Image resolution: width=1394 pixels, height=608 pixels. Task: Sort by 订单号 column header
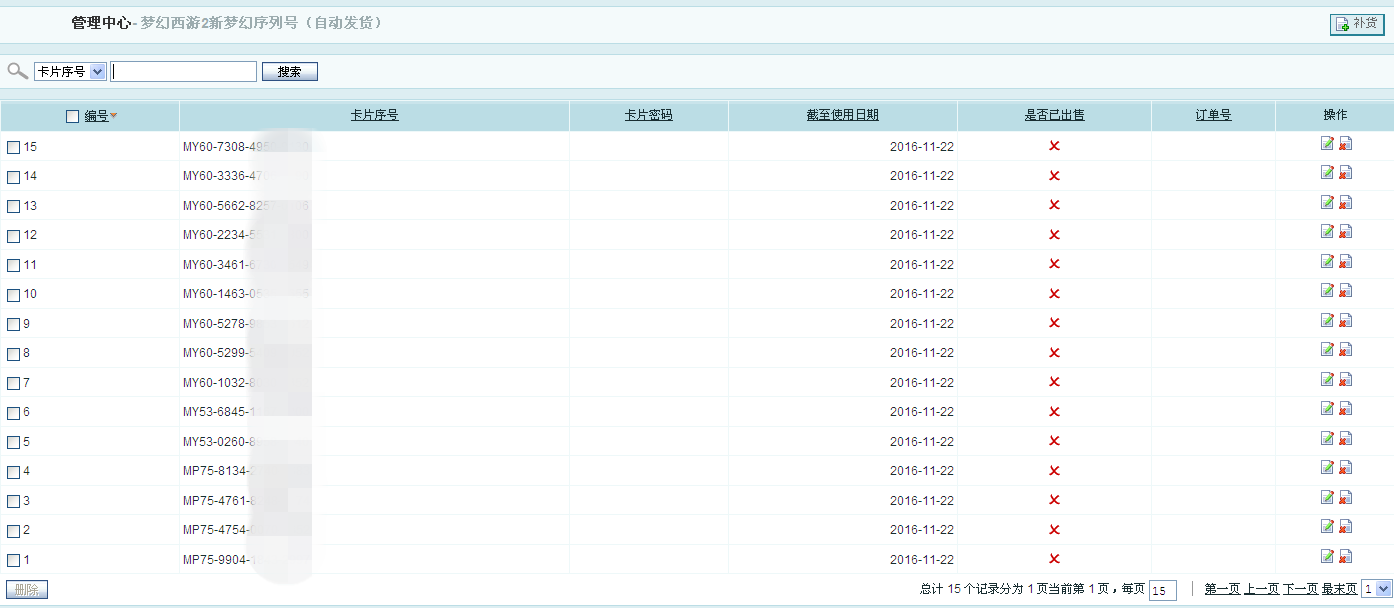click(1213, 115)
